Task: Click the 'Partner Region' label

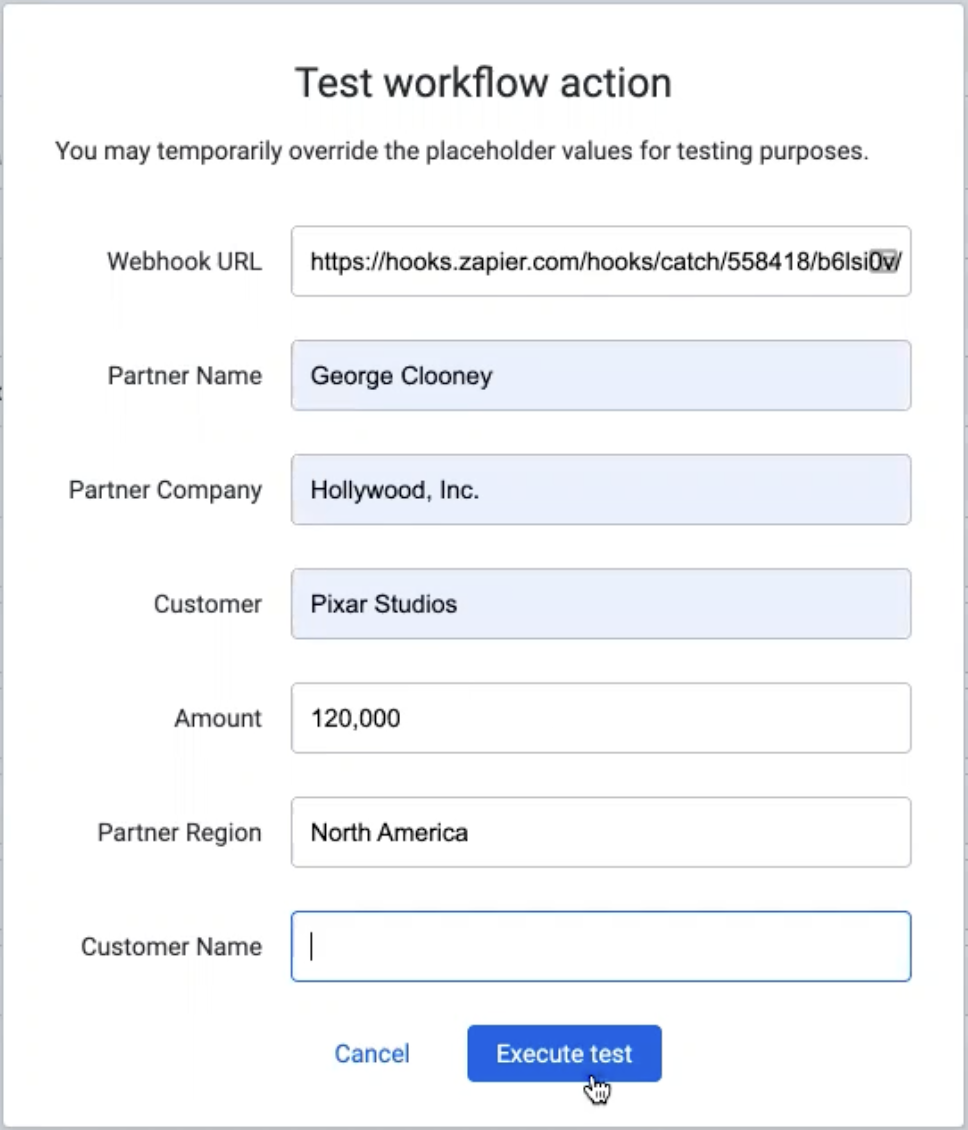Action: click(179, 832)
